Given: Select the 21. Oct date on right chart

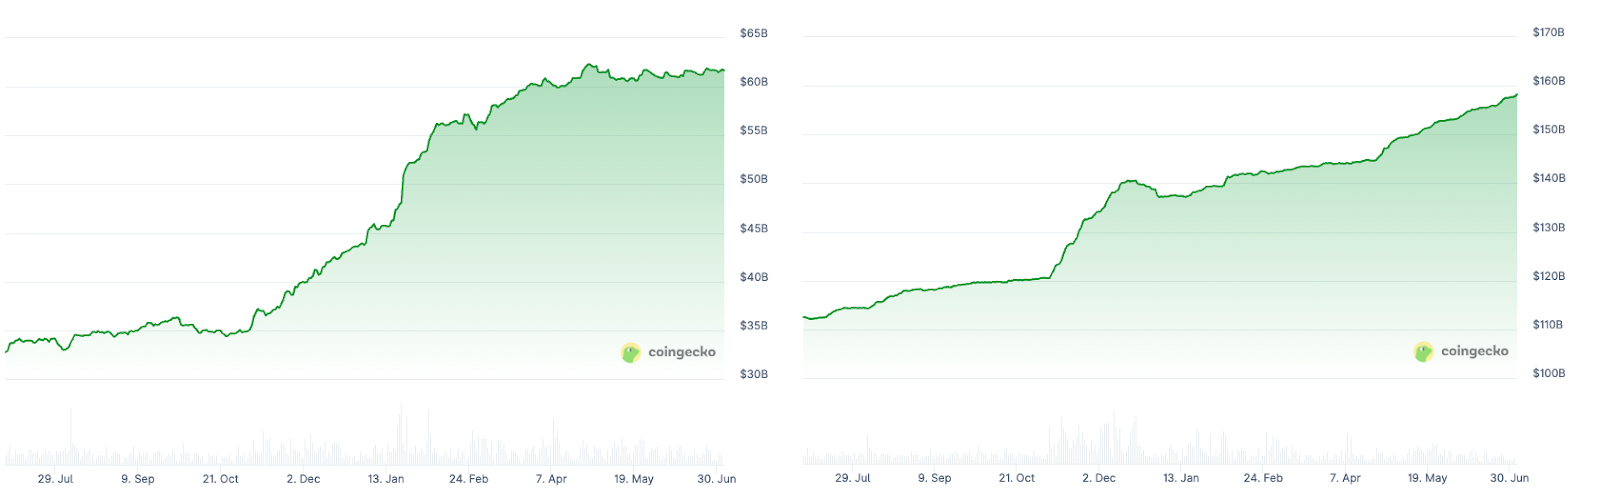Looking at the screenshot, I should pyautogui.click(x=1016, y=478).
